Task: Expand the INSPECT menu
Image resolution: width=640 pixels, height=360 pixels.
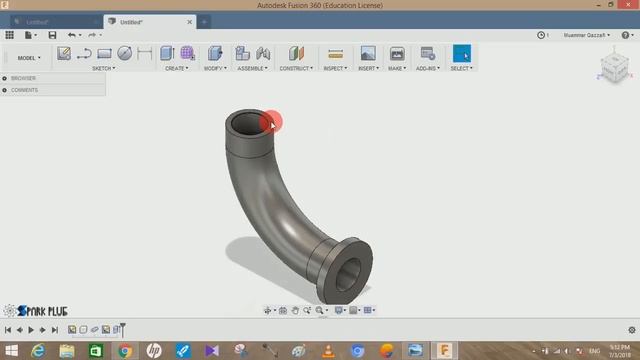Action: coord(336,69)
